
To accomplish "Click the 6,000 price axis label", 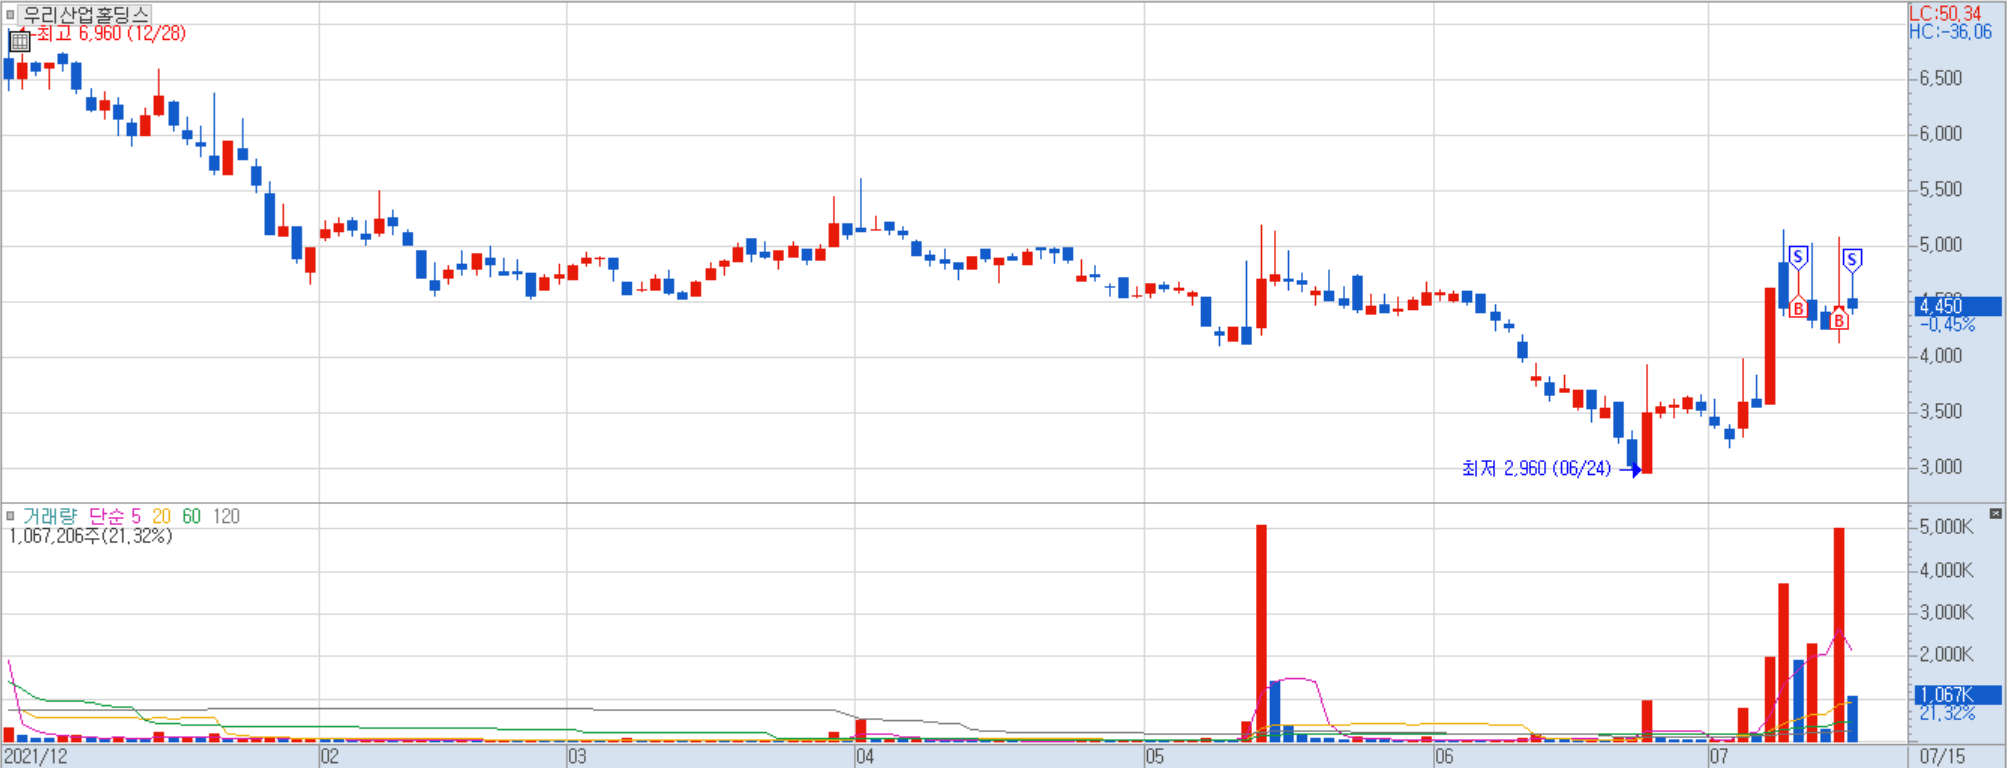I will click(x=1941, y=134).
